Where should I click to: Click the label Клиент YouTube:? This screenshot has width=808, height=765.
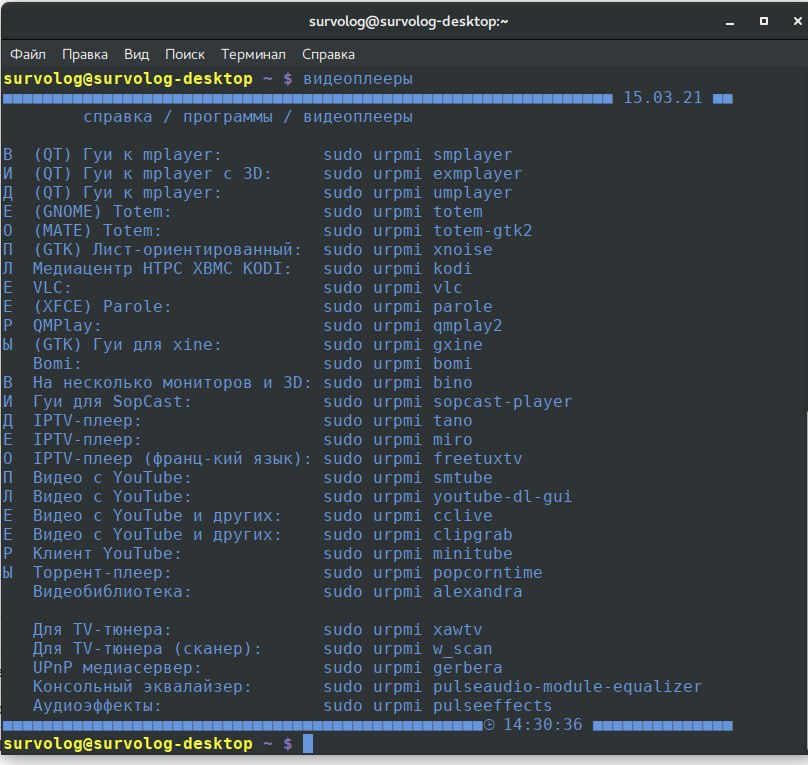[x=107, y=554]
